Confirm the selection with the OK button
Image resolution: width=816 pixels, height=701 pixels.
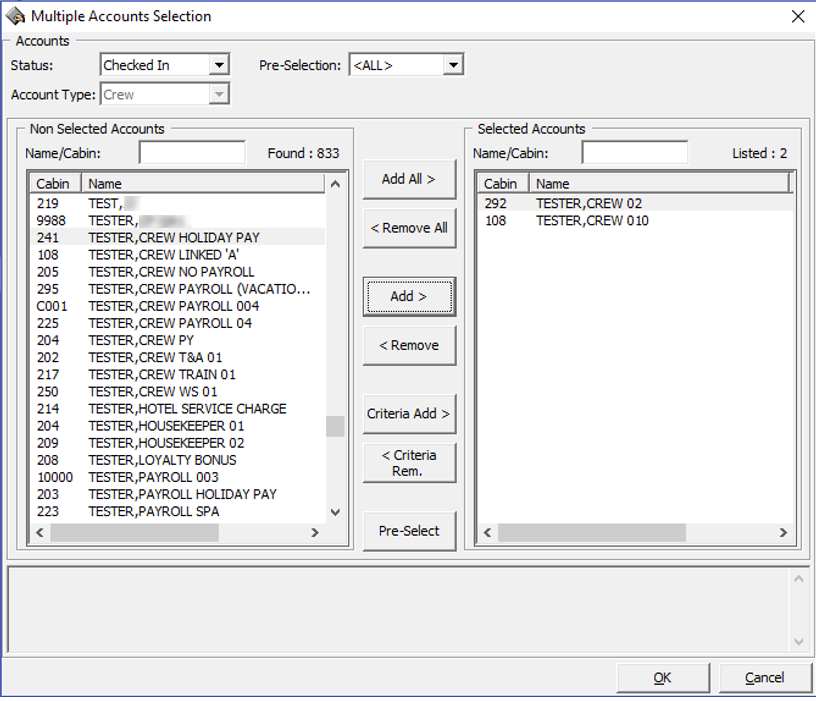[x=662, y=677]
